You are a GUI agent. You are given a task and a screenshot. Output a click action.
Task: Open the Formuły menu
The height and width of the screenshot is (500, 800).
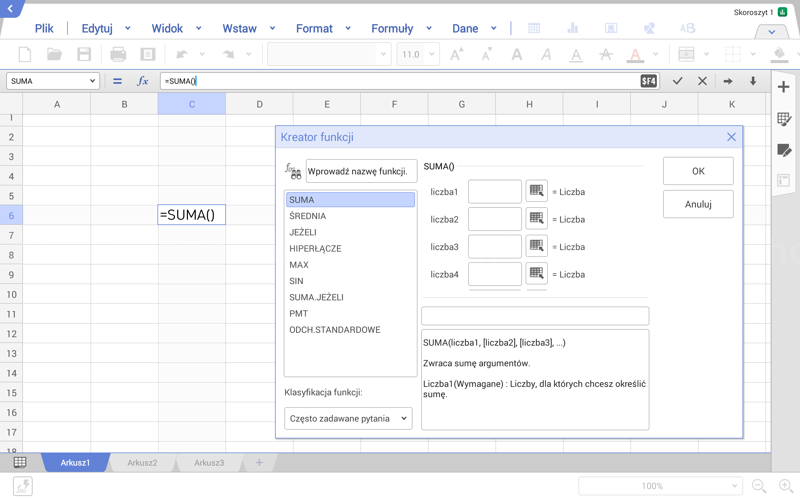pyautogui.click(x=392, y=29)
